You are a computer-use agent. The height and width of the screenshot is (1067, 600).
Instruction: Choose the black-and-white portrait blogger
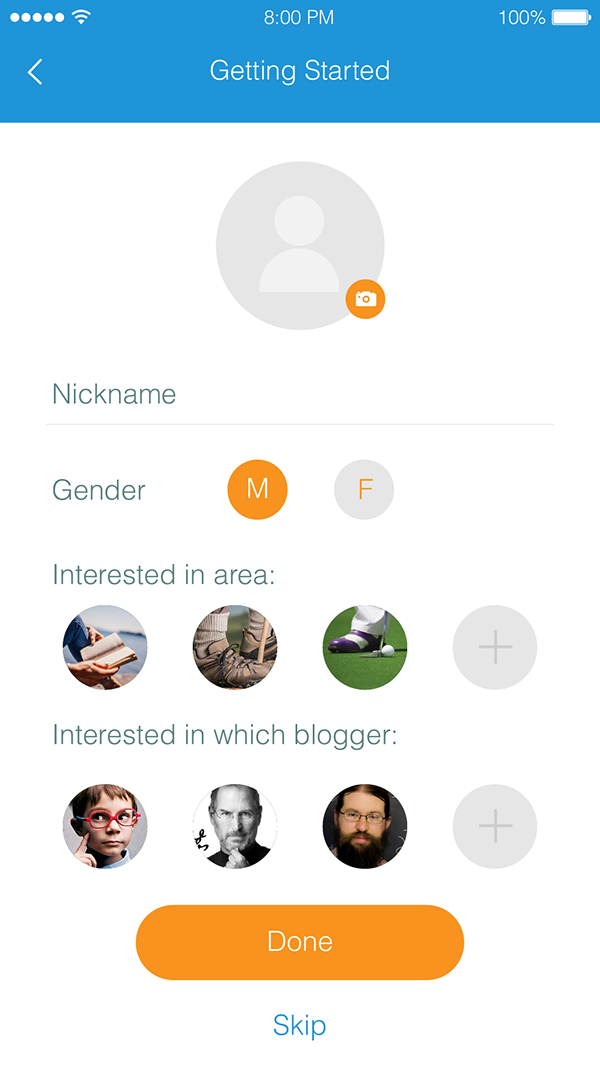pyautogui.click(x=235, y=826)
